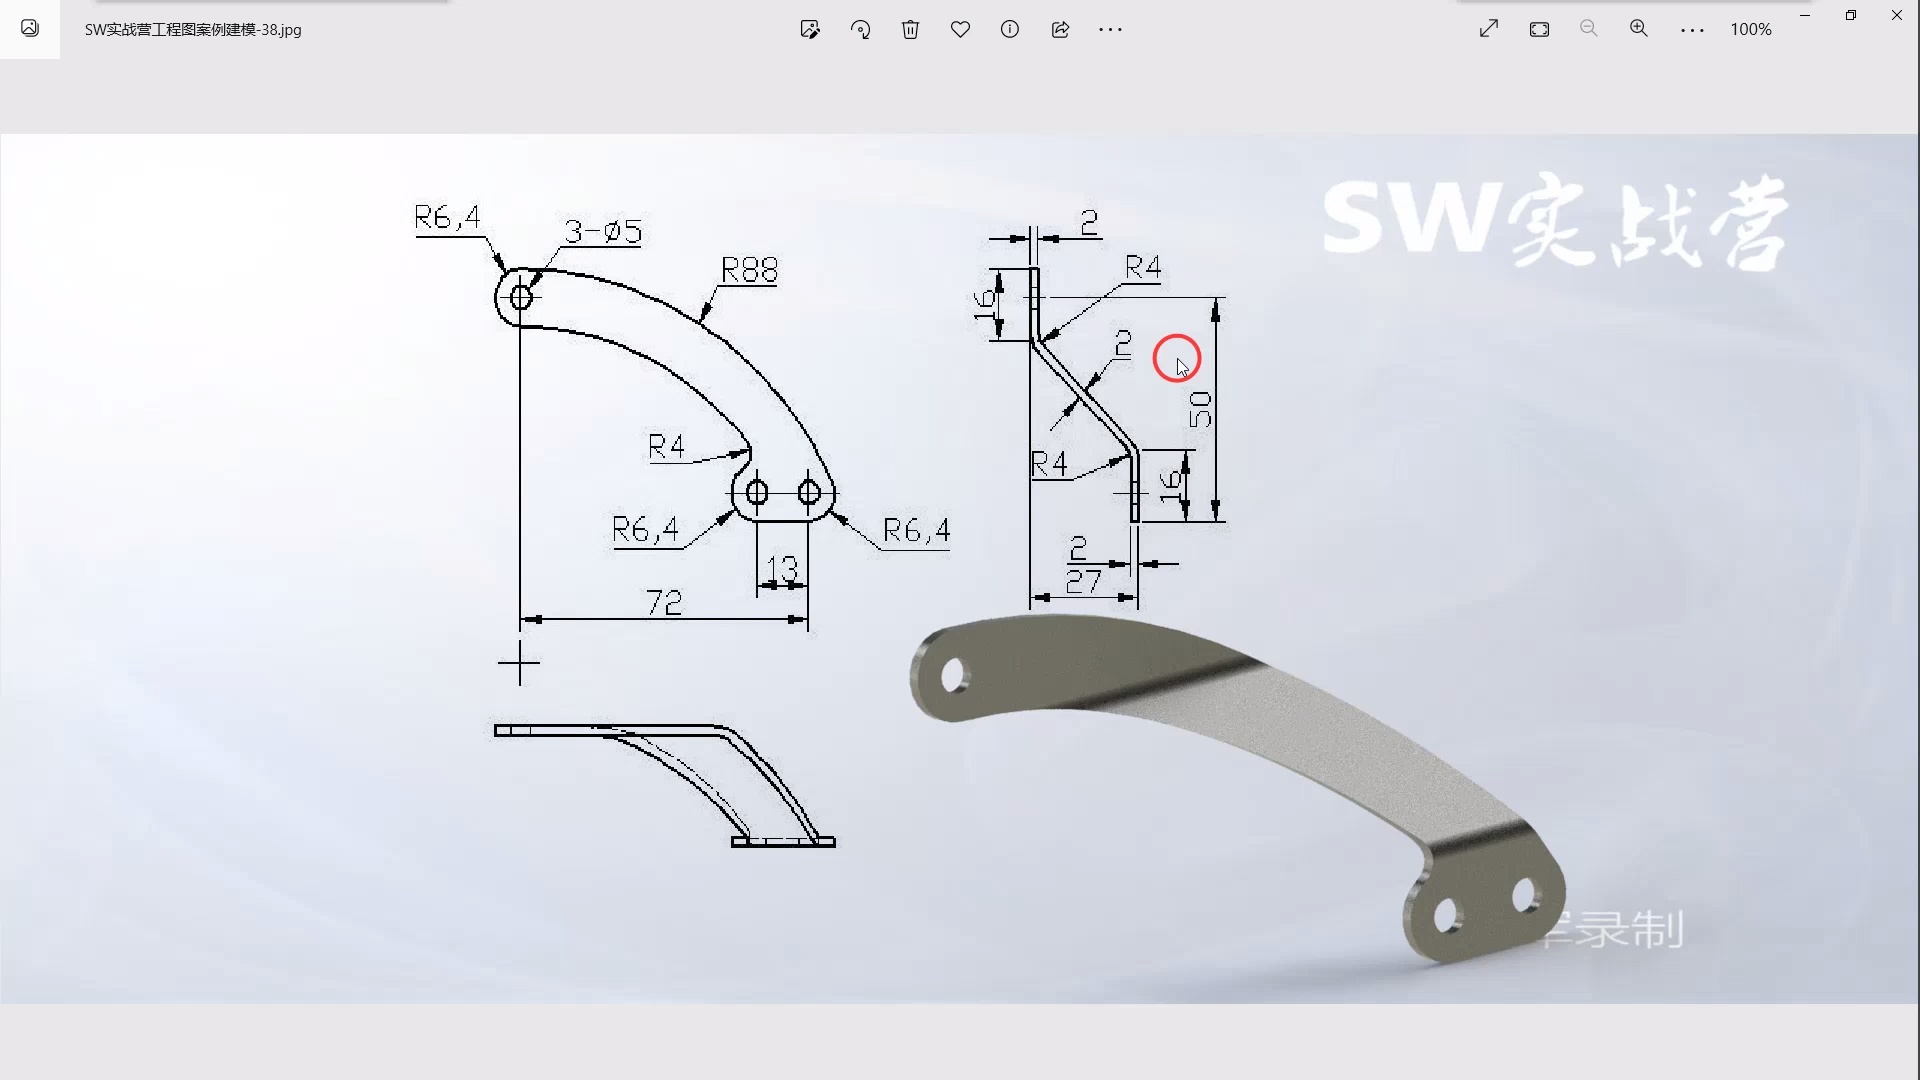Click the Photos app icon at top left

tap(30, 29)
